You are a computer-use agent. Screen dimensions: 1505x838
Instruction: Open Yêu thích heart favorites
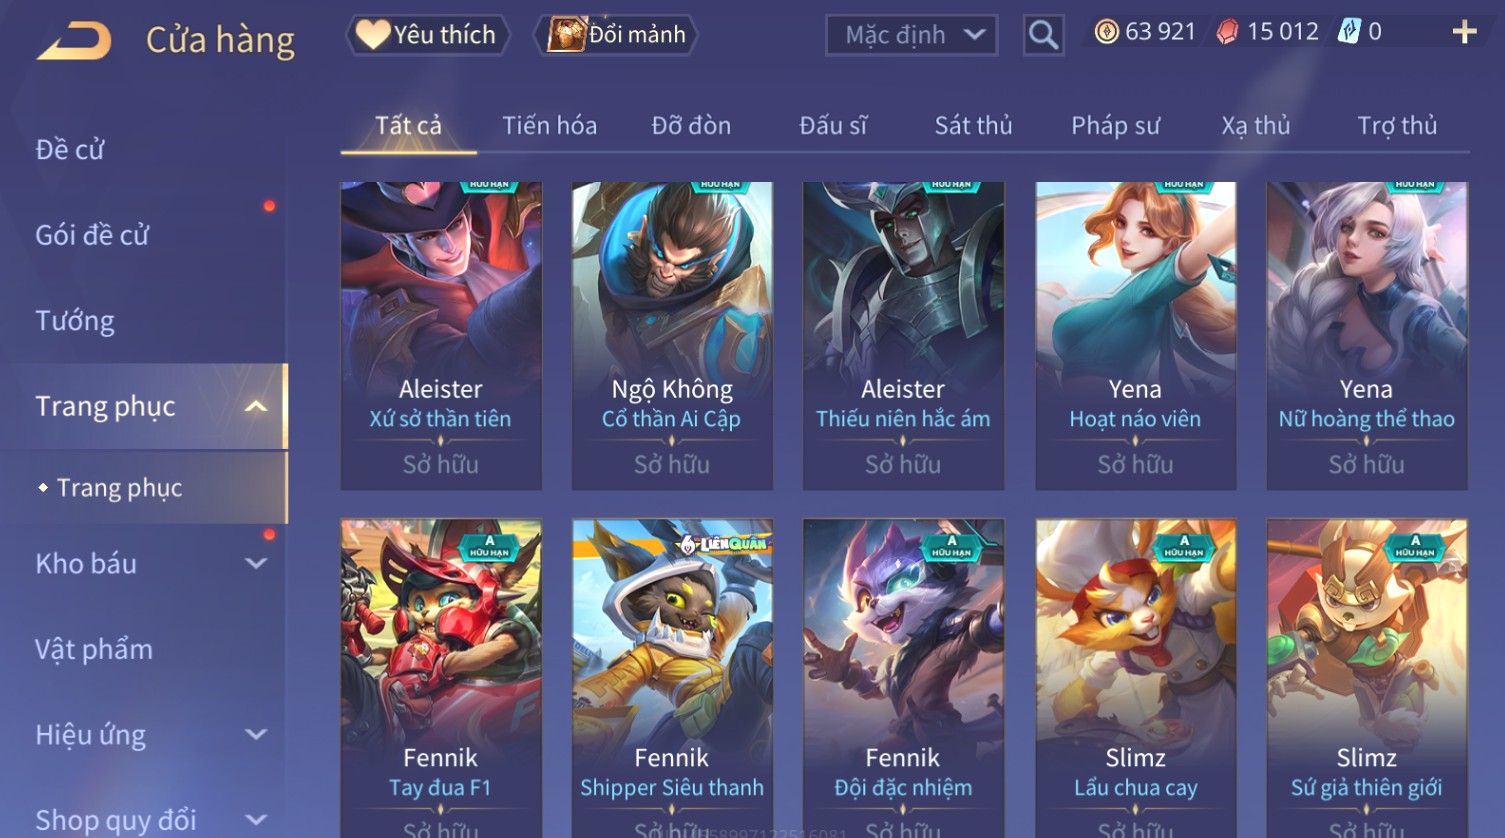pos(427,35)
